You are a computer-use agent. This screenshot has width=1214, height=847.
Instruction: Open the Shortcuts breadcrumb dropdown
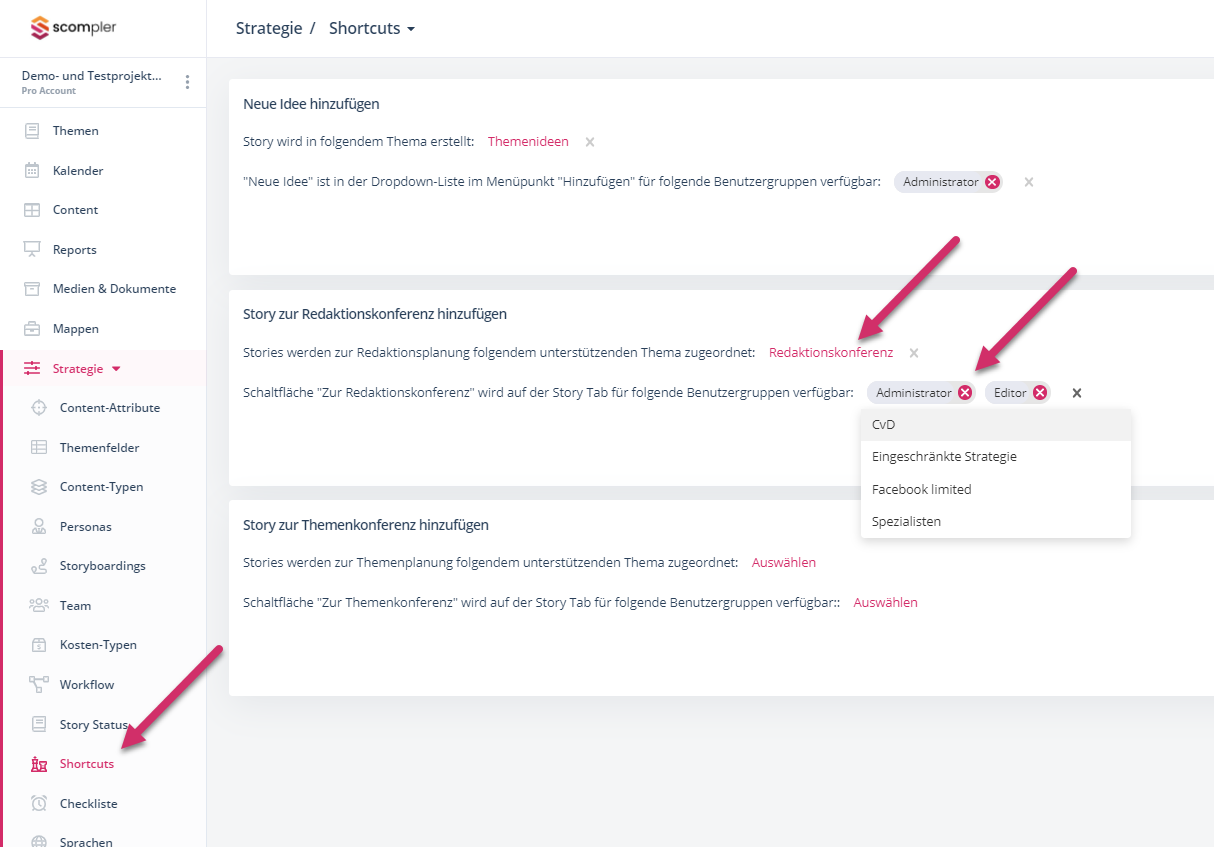tap(371, 28)
